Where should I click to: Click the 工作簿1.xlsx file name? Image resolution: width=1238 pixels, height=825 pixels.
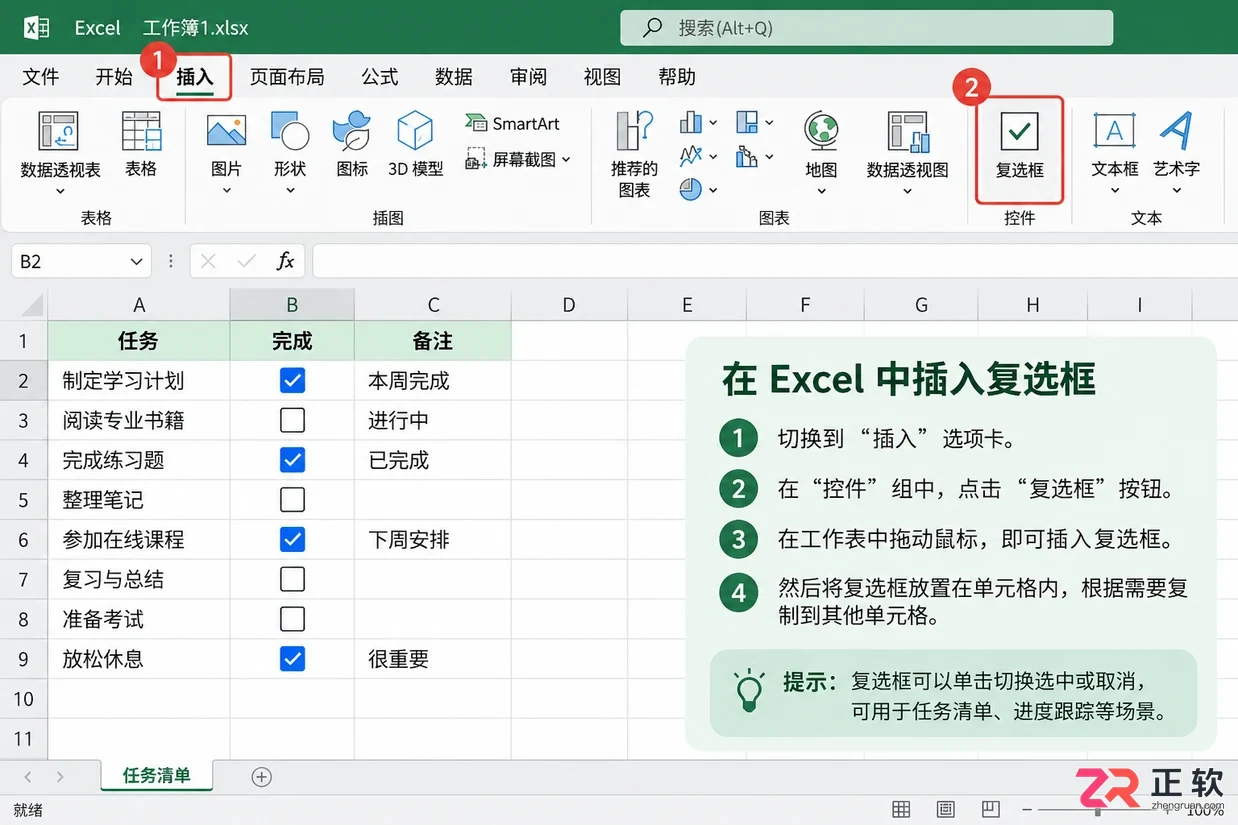(196, 28)
